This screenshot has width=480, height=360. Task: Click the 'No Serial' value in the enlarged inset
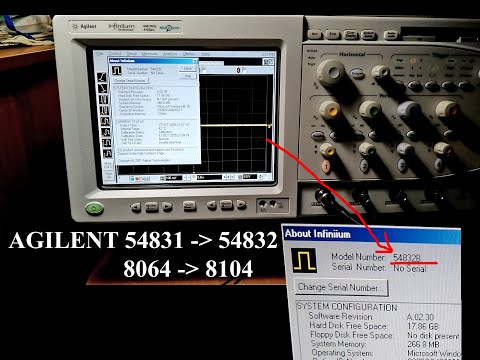tap(410, 268)
